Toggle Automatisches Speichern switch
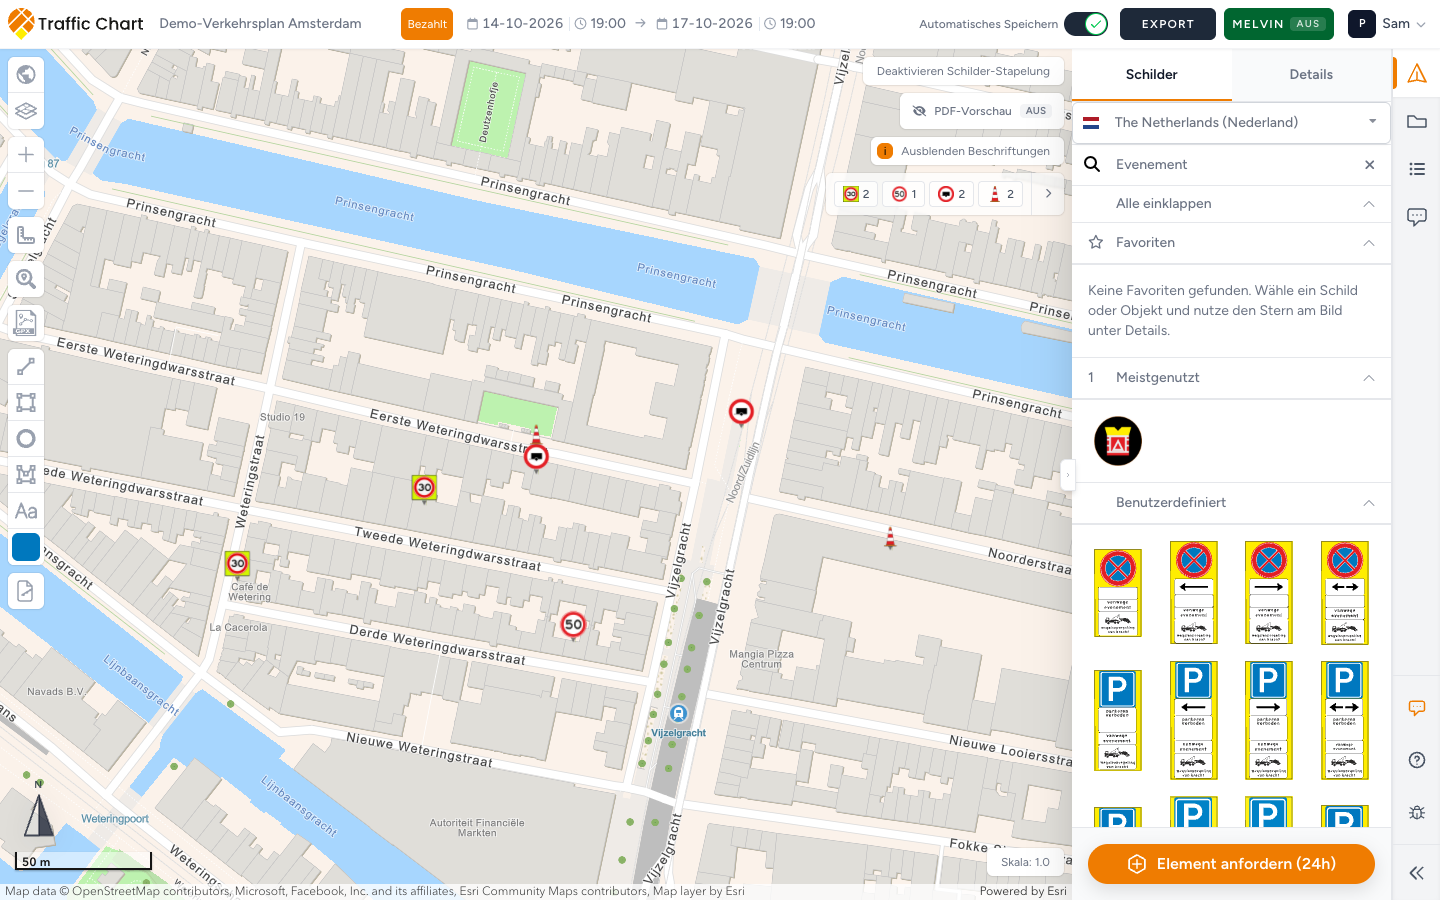This screenshot has height=900, width=1440. pyautogui.click(x=1086, y=24)
